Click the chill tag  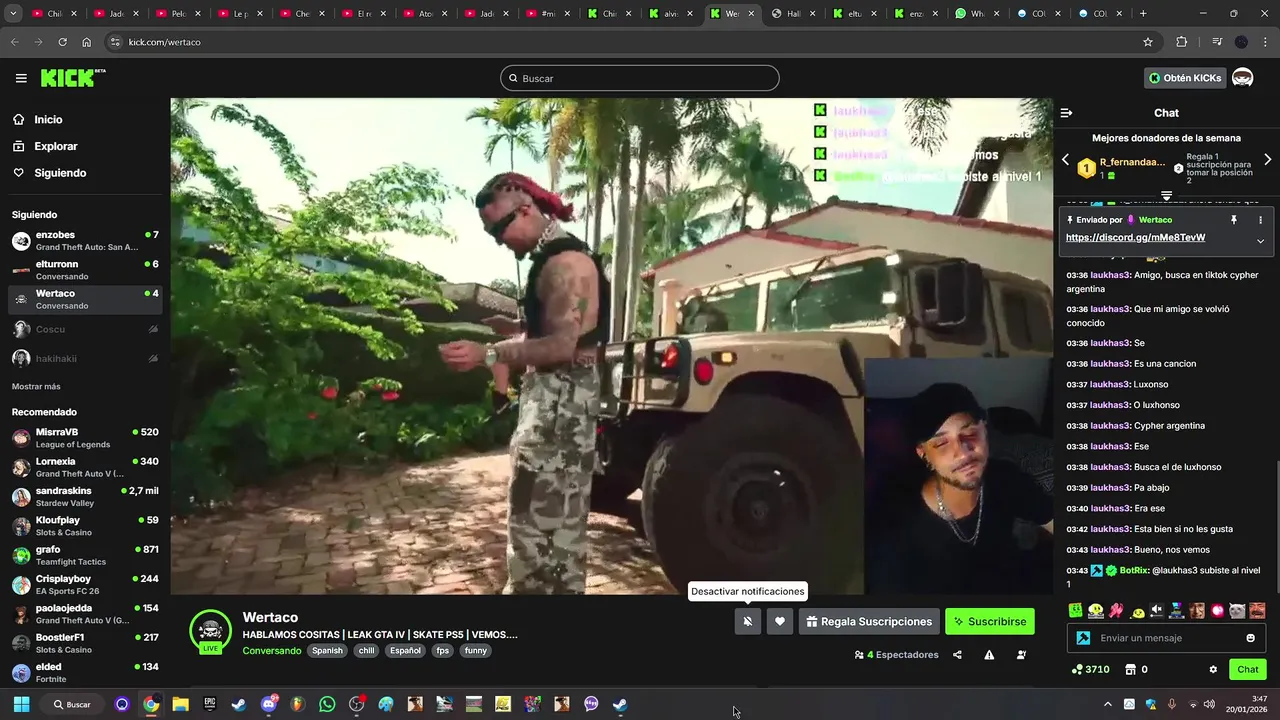[x=367, y=651]
